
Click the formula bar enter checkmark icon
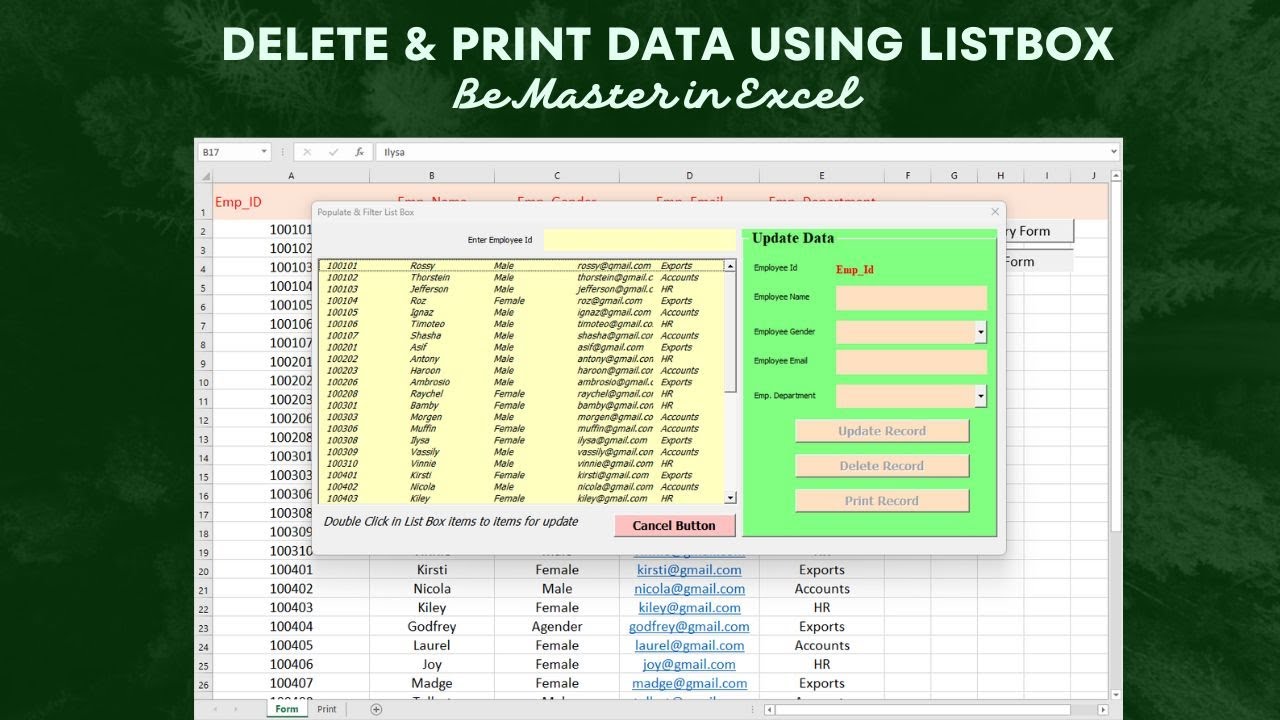pos(333,152)
